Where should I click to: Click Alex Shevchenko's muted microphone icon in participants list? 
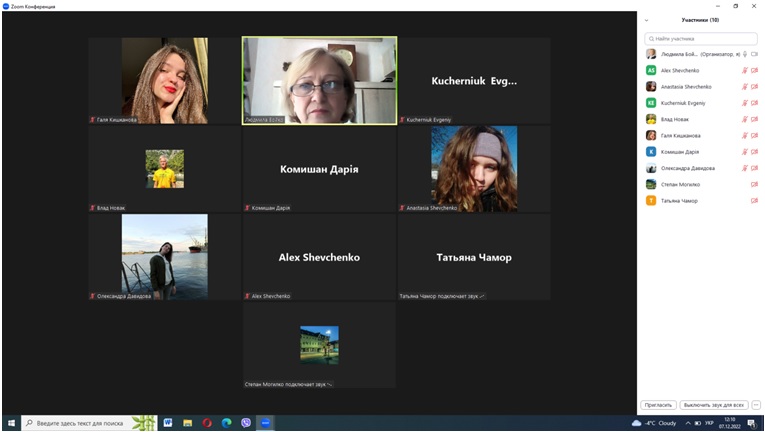point(745,70)
